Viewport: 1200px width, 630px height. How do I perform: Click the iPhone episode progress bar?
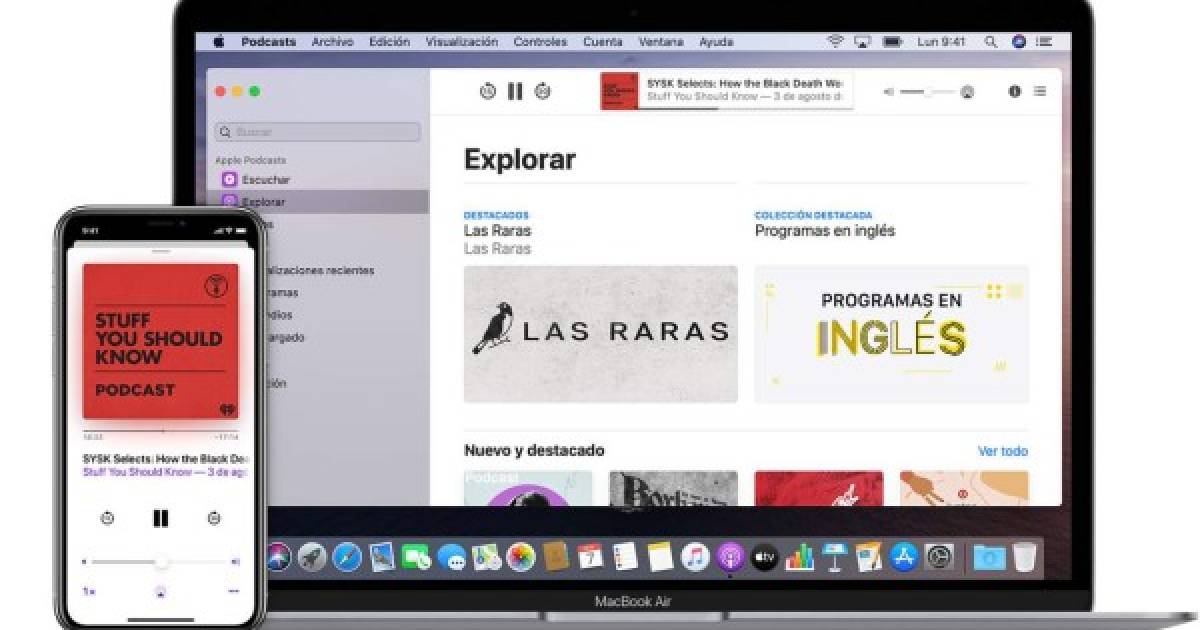pos(160,432)
